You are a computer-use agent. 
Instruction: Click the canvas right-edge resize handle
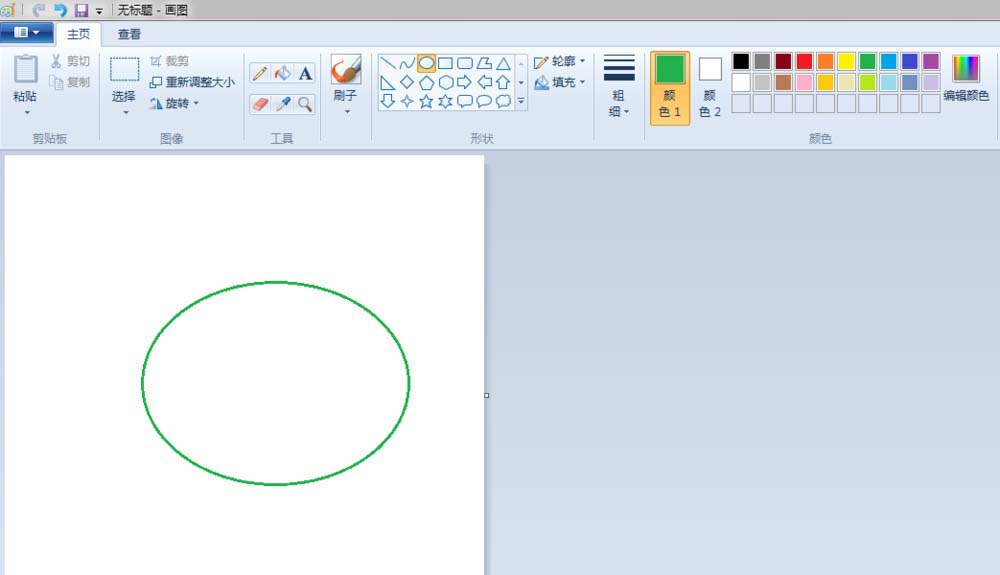pos(487,395)
